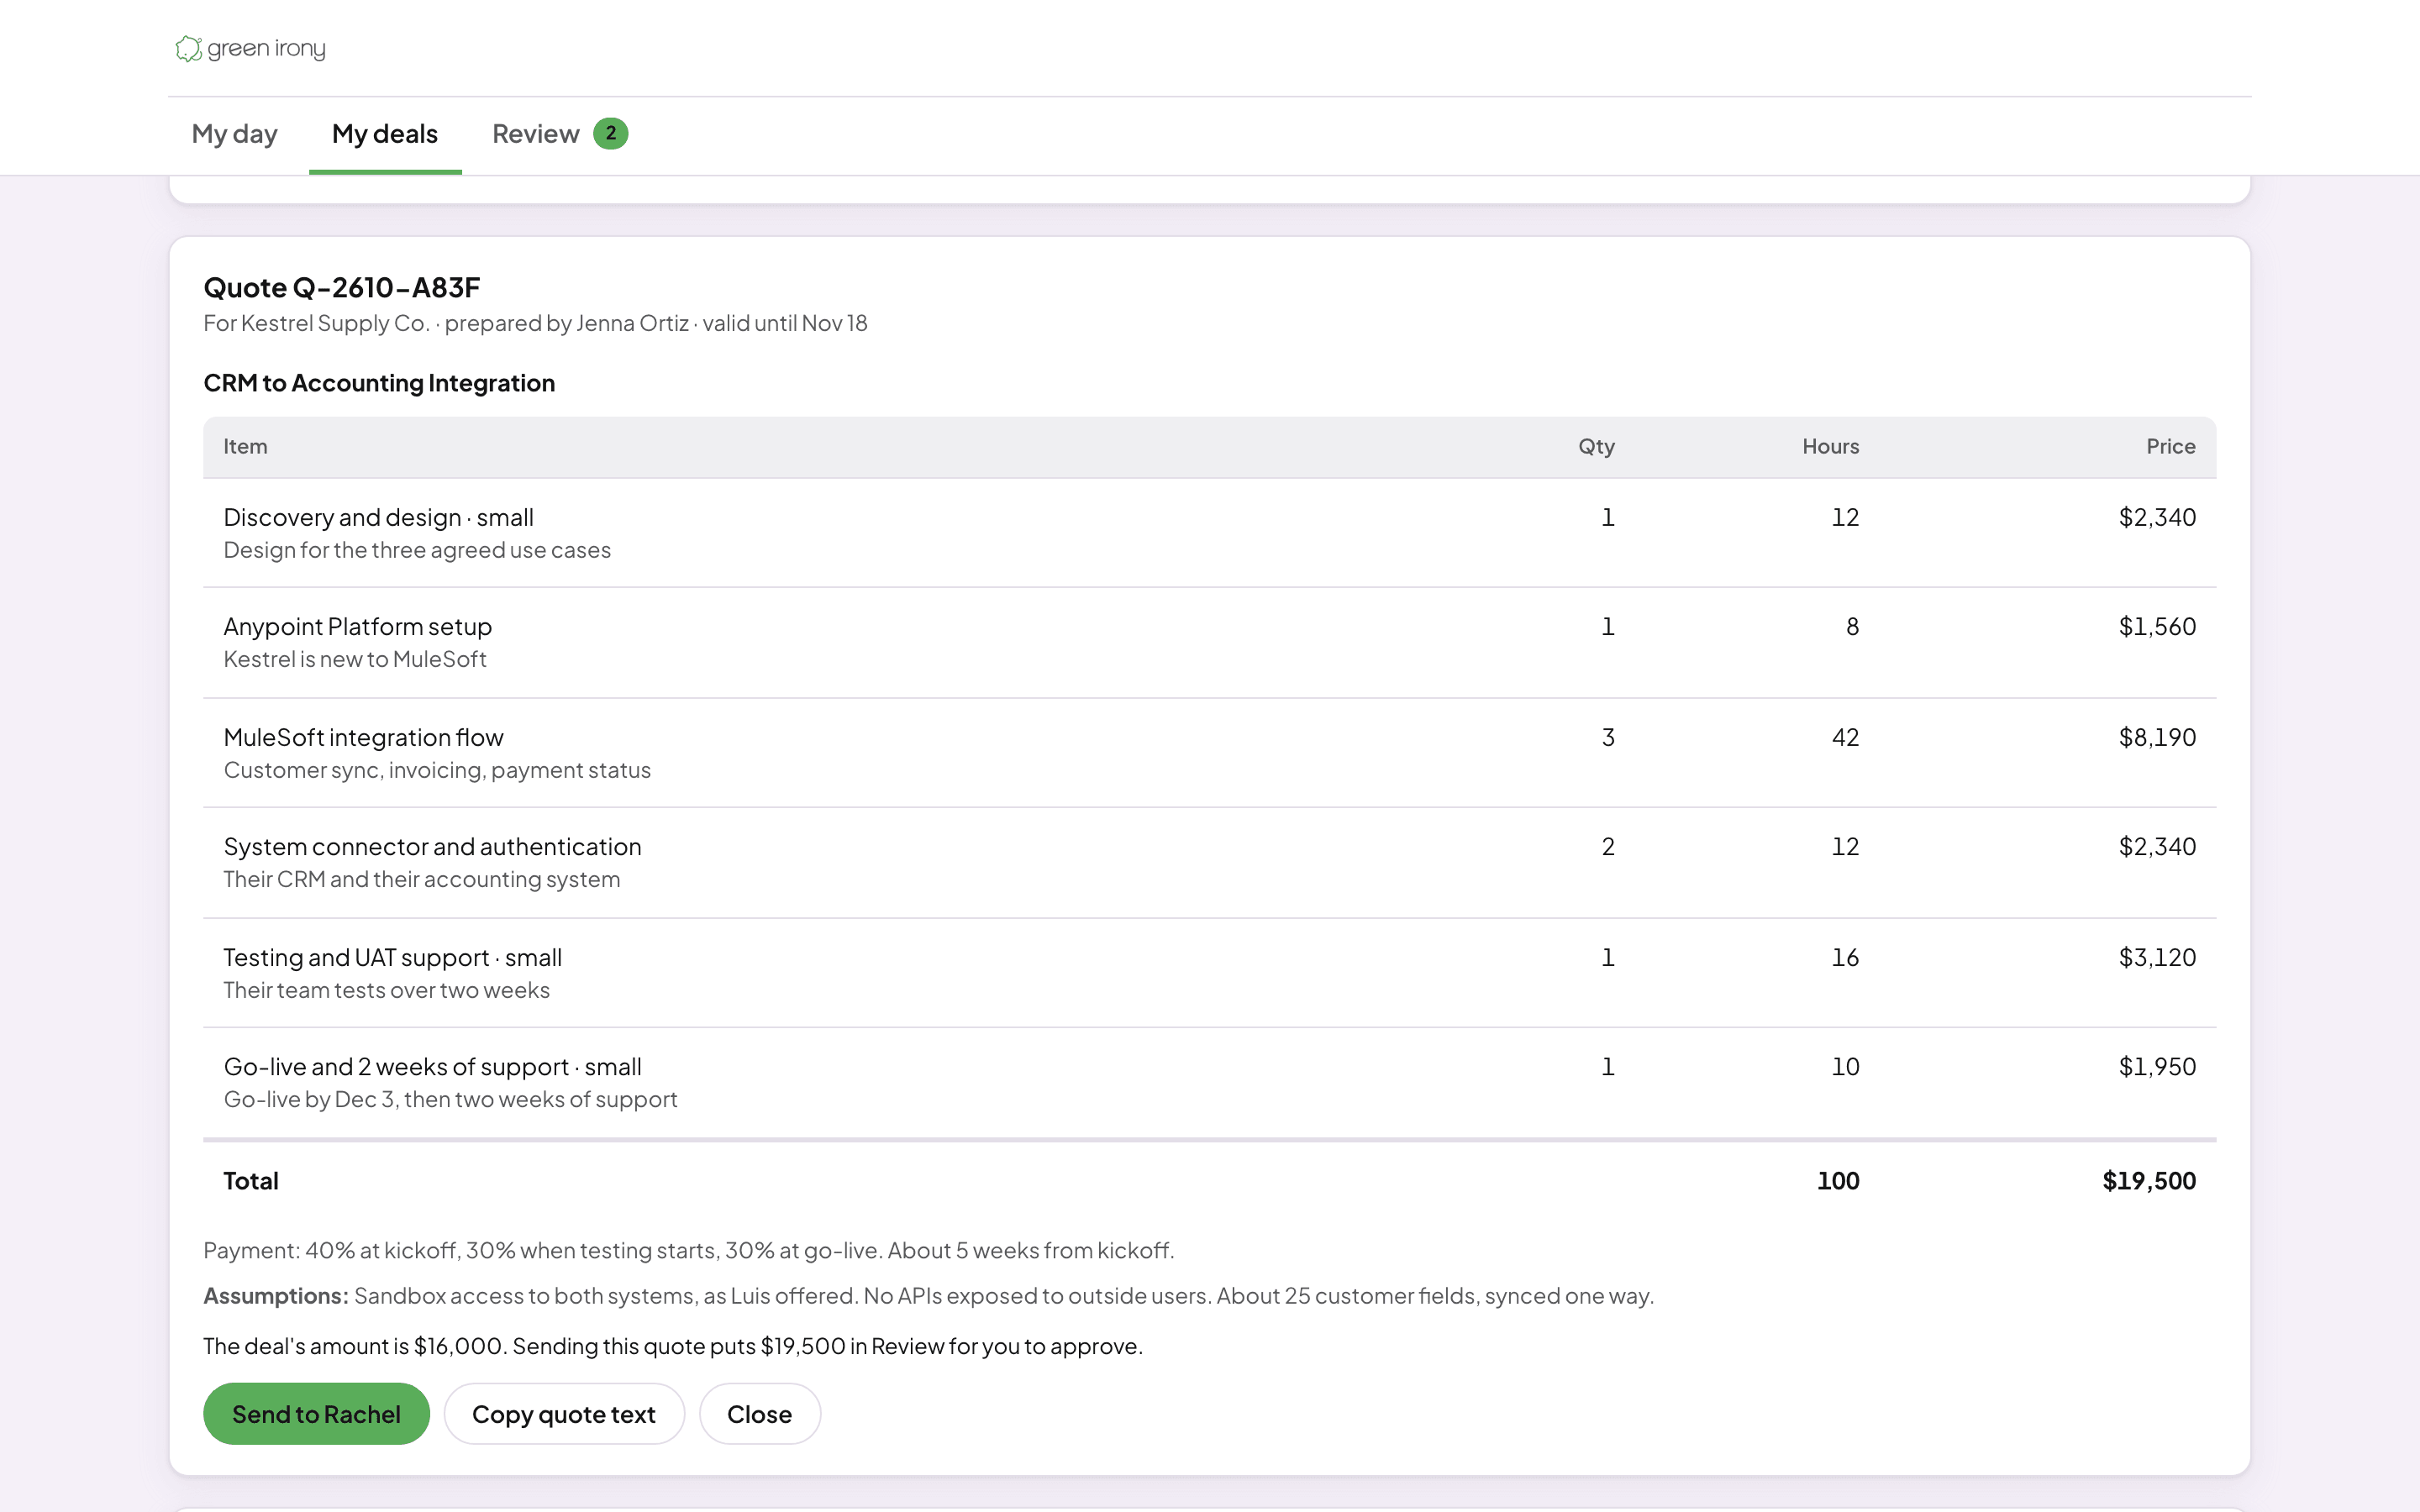Click the total price $19,500
The height and width of the screenshot is (1512, 2420).
2149,1181
